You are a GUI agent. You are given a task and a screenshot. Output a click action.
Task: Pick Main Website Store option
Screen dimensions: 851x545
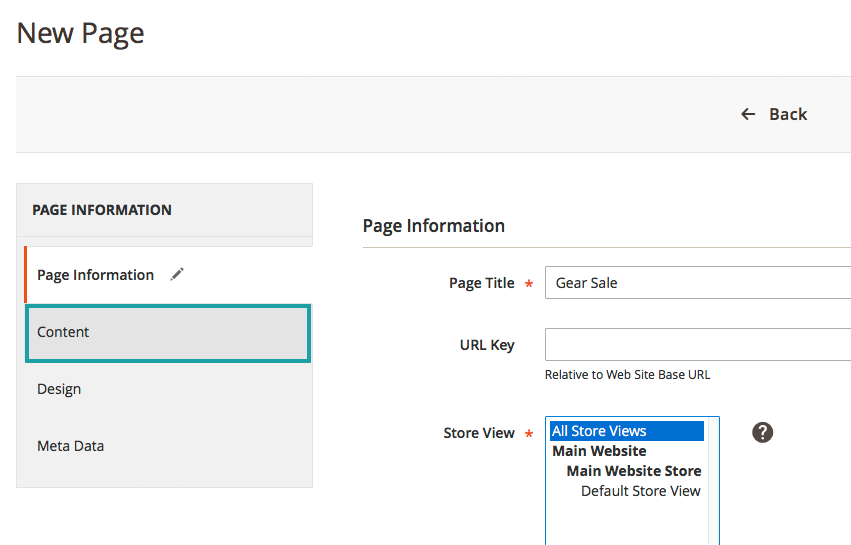634,471
